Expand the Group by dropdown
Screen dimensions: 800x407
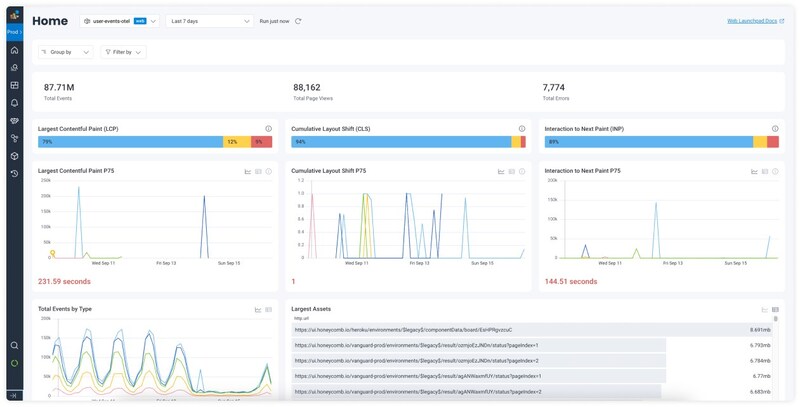tap(66, 52)
